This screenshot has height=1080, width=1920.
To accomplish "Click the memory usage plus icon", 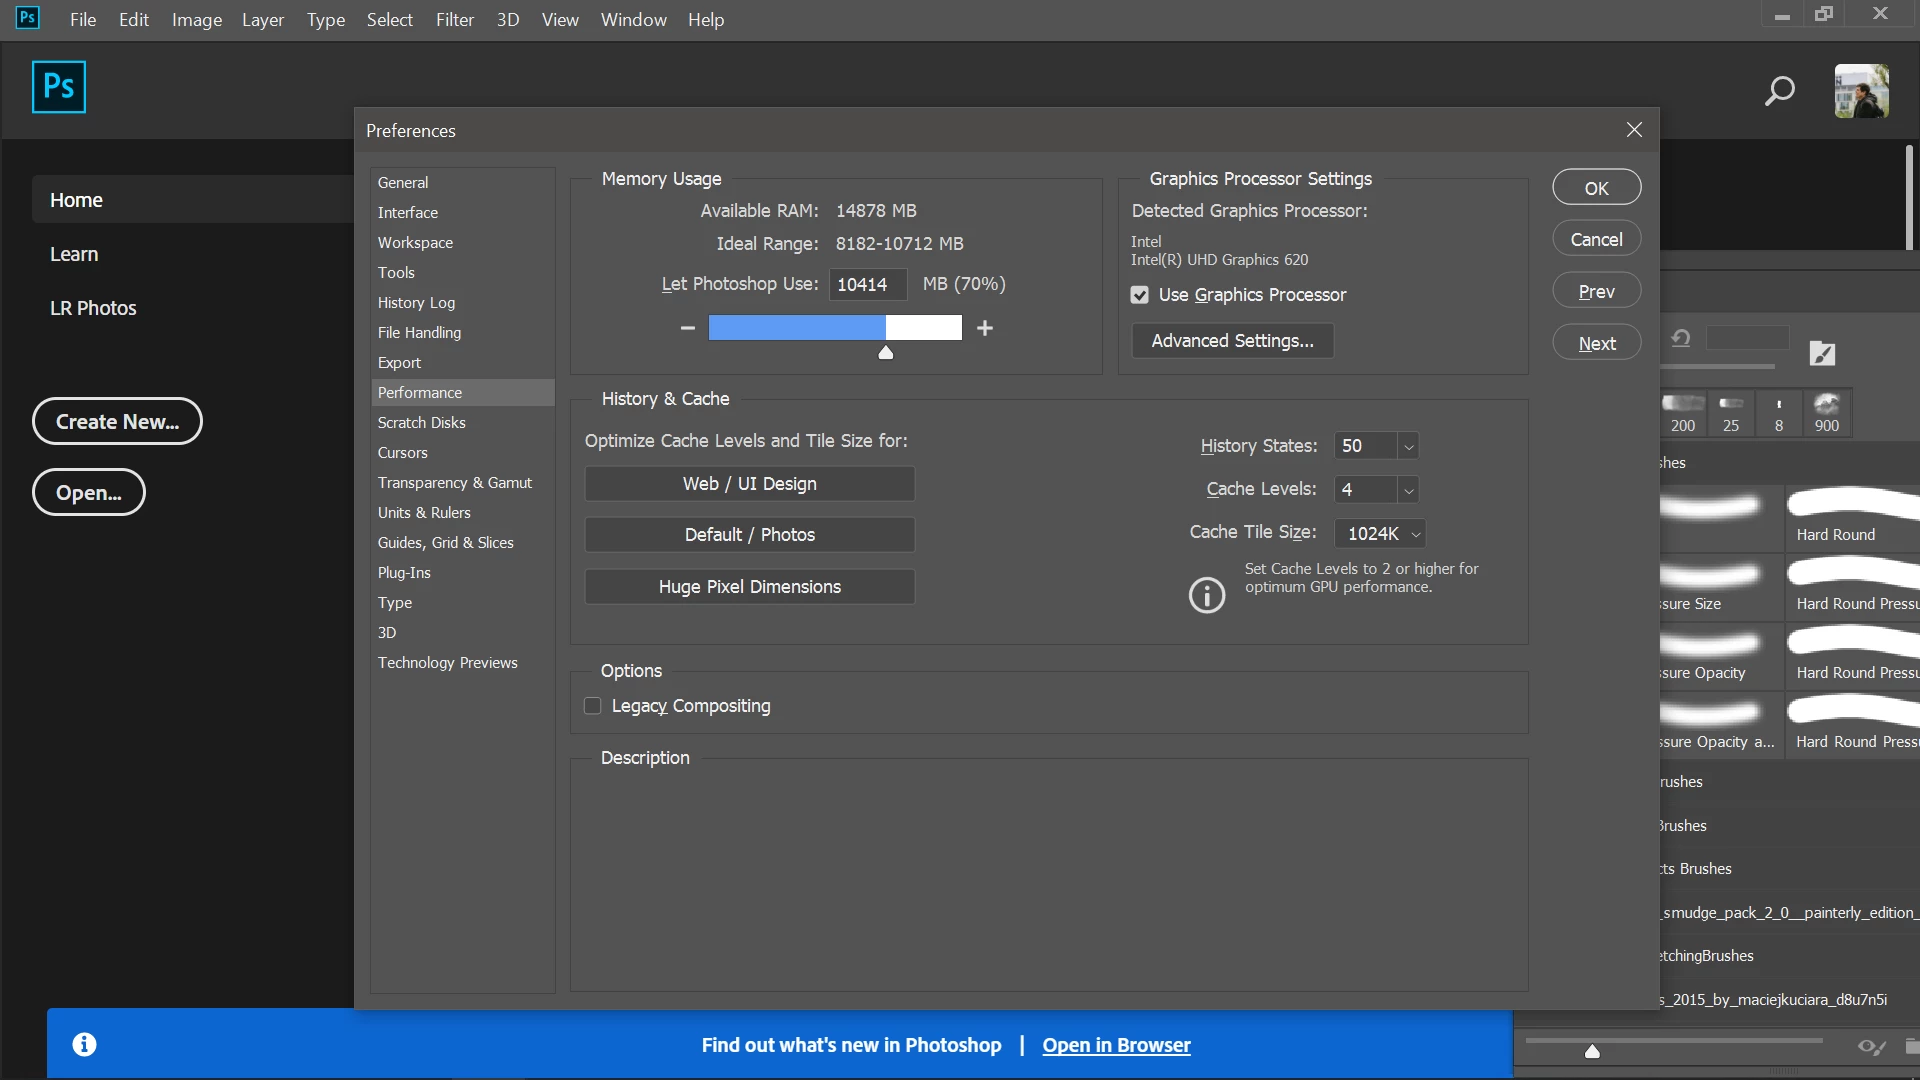I will (985, 328).
